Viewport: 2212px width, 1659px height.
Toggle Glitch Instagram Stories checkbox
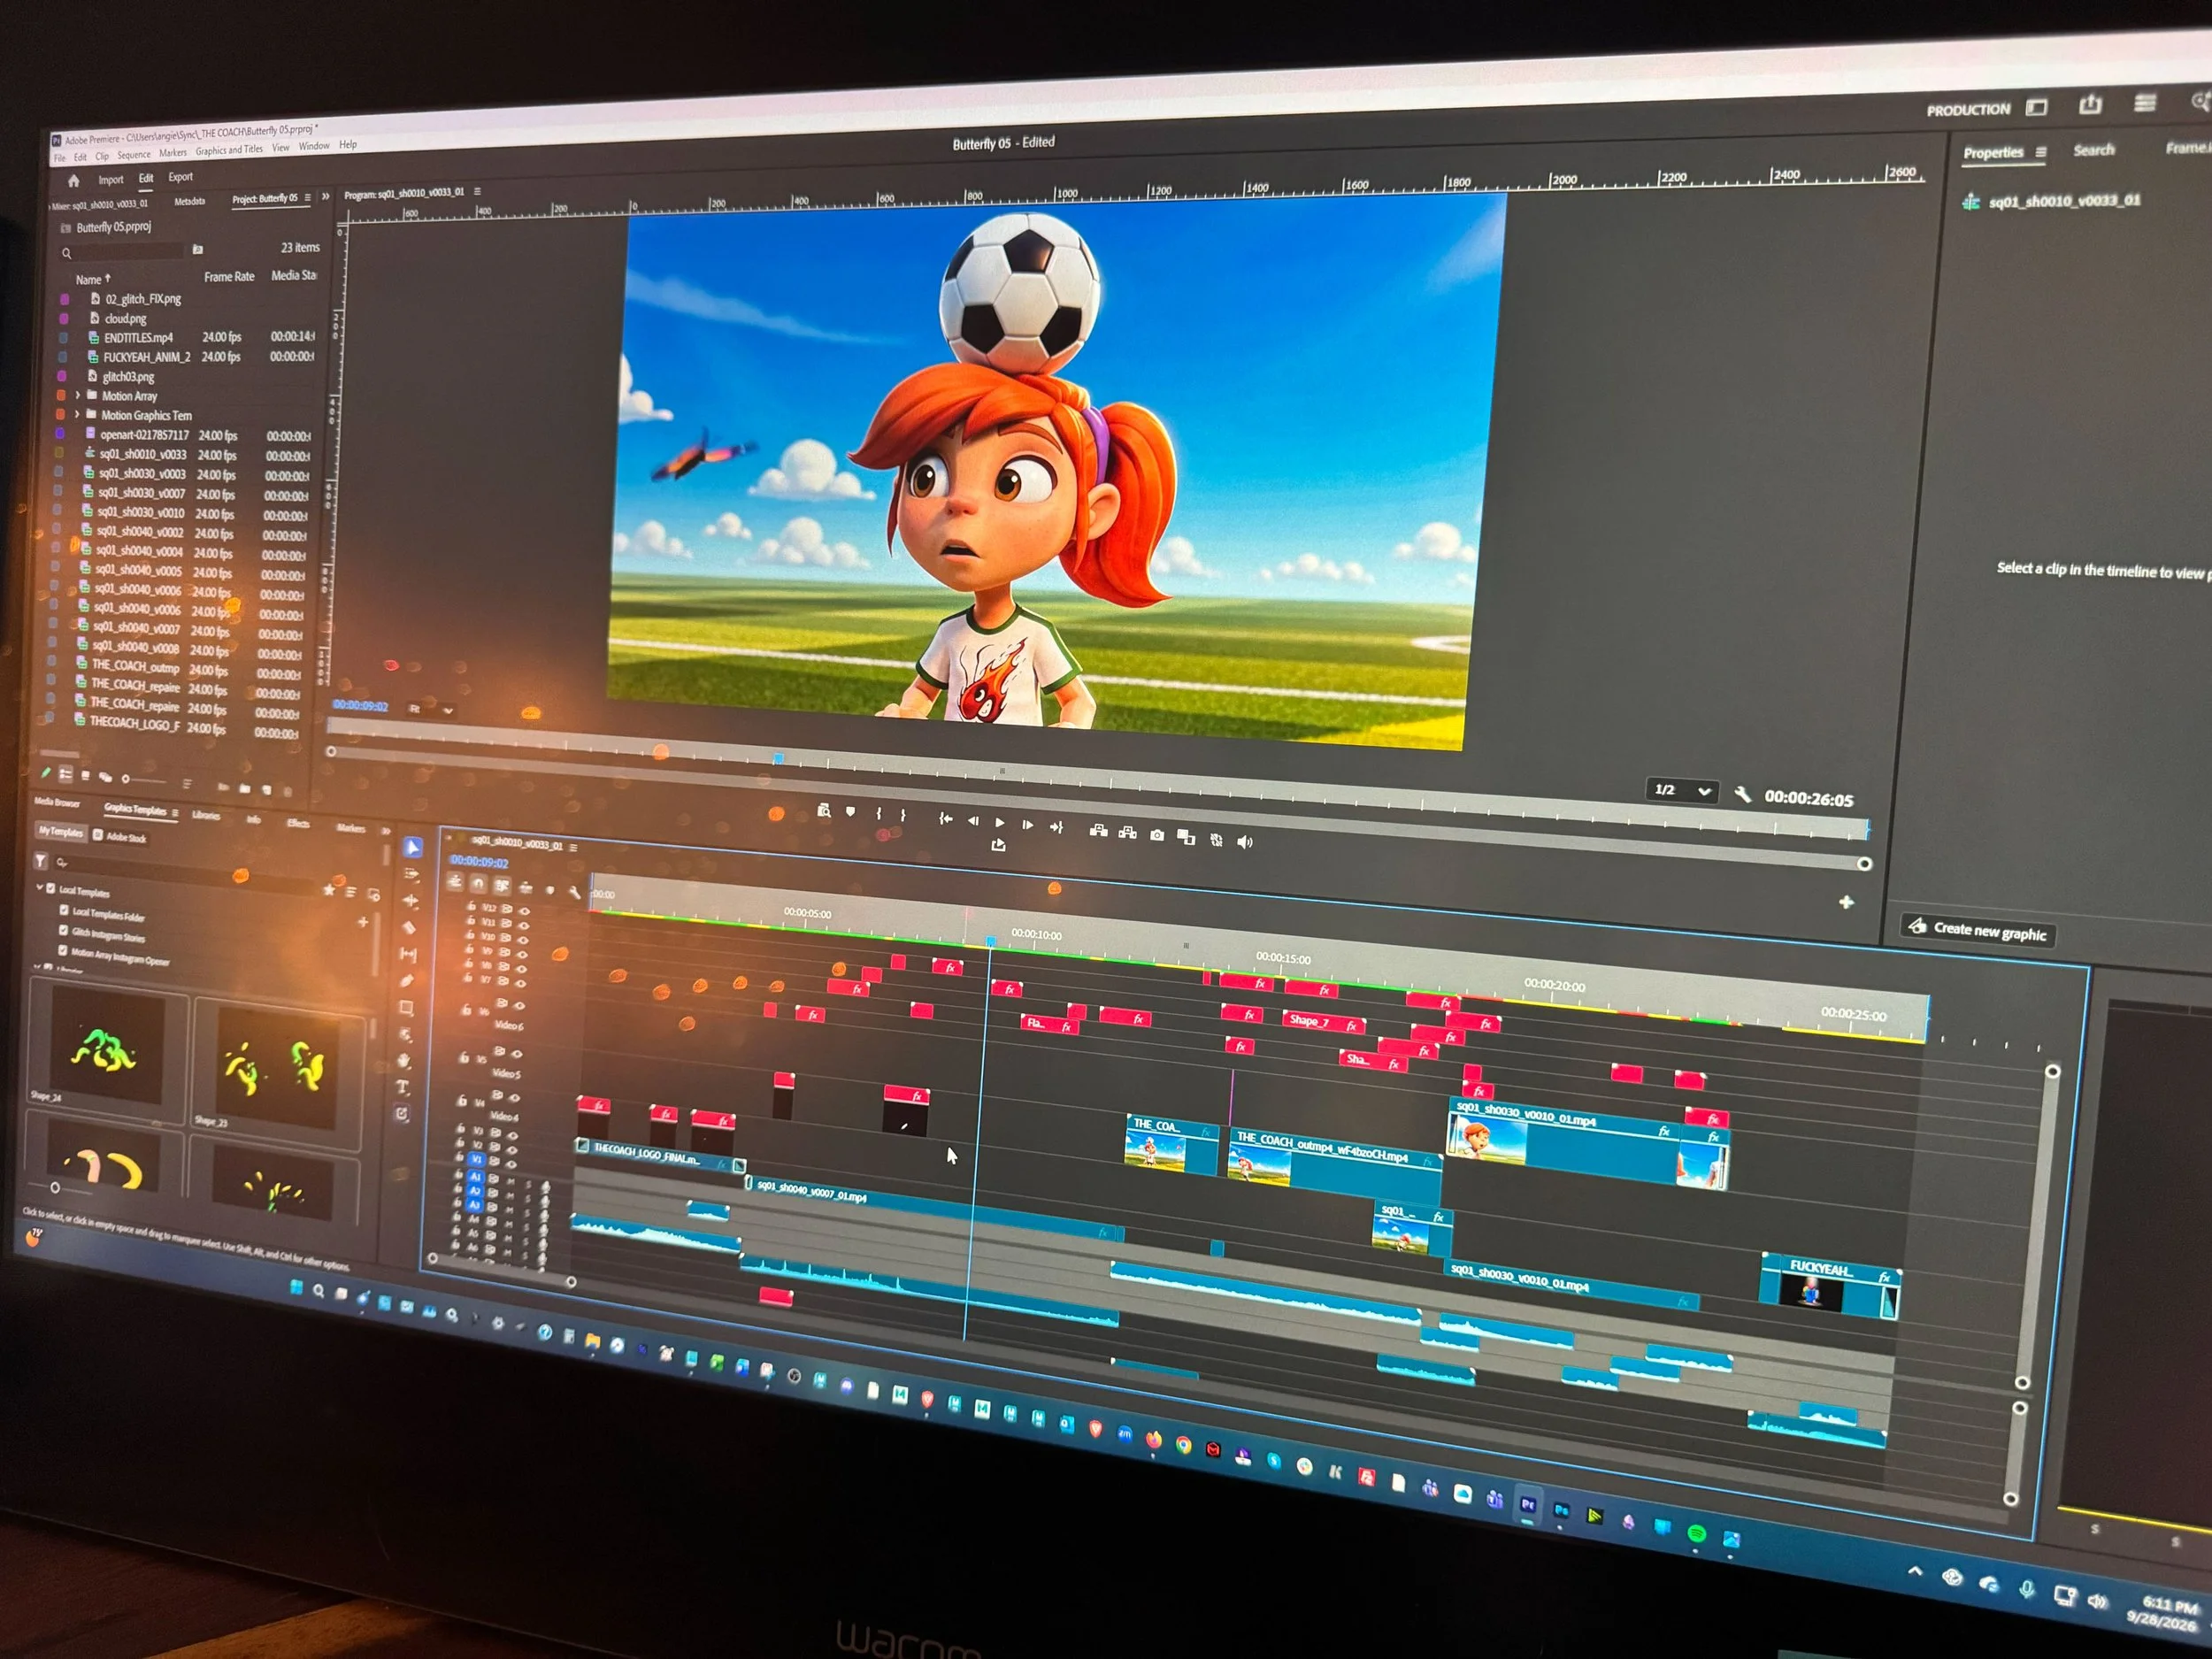tap(63, 931)
